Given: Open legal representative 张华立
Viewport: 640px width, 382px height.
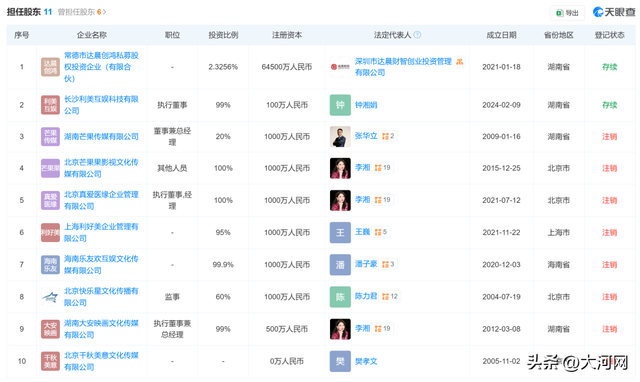Looking at the screenshot, I should tap(366, 136).
